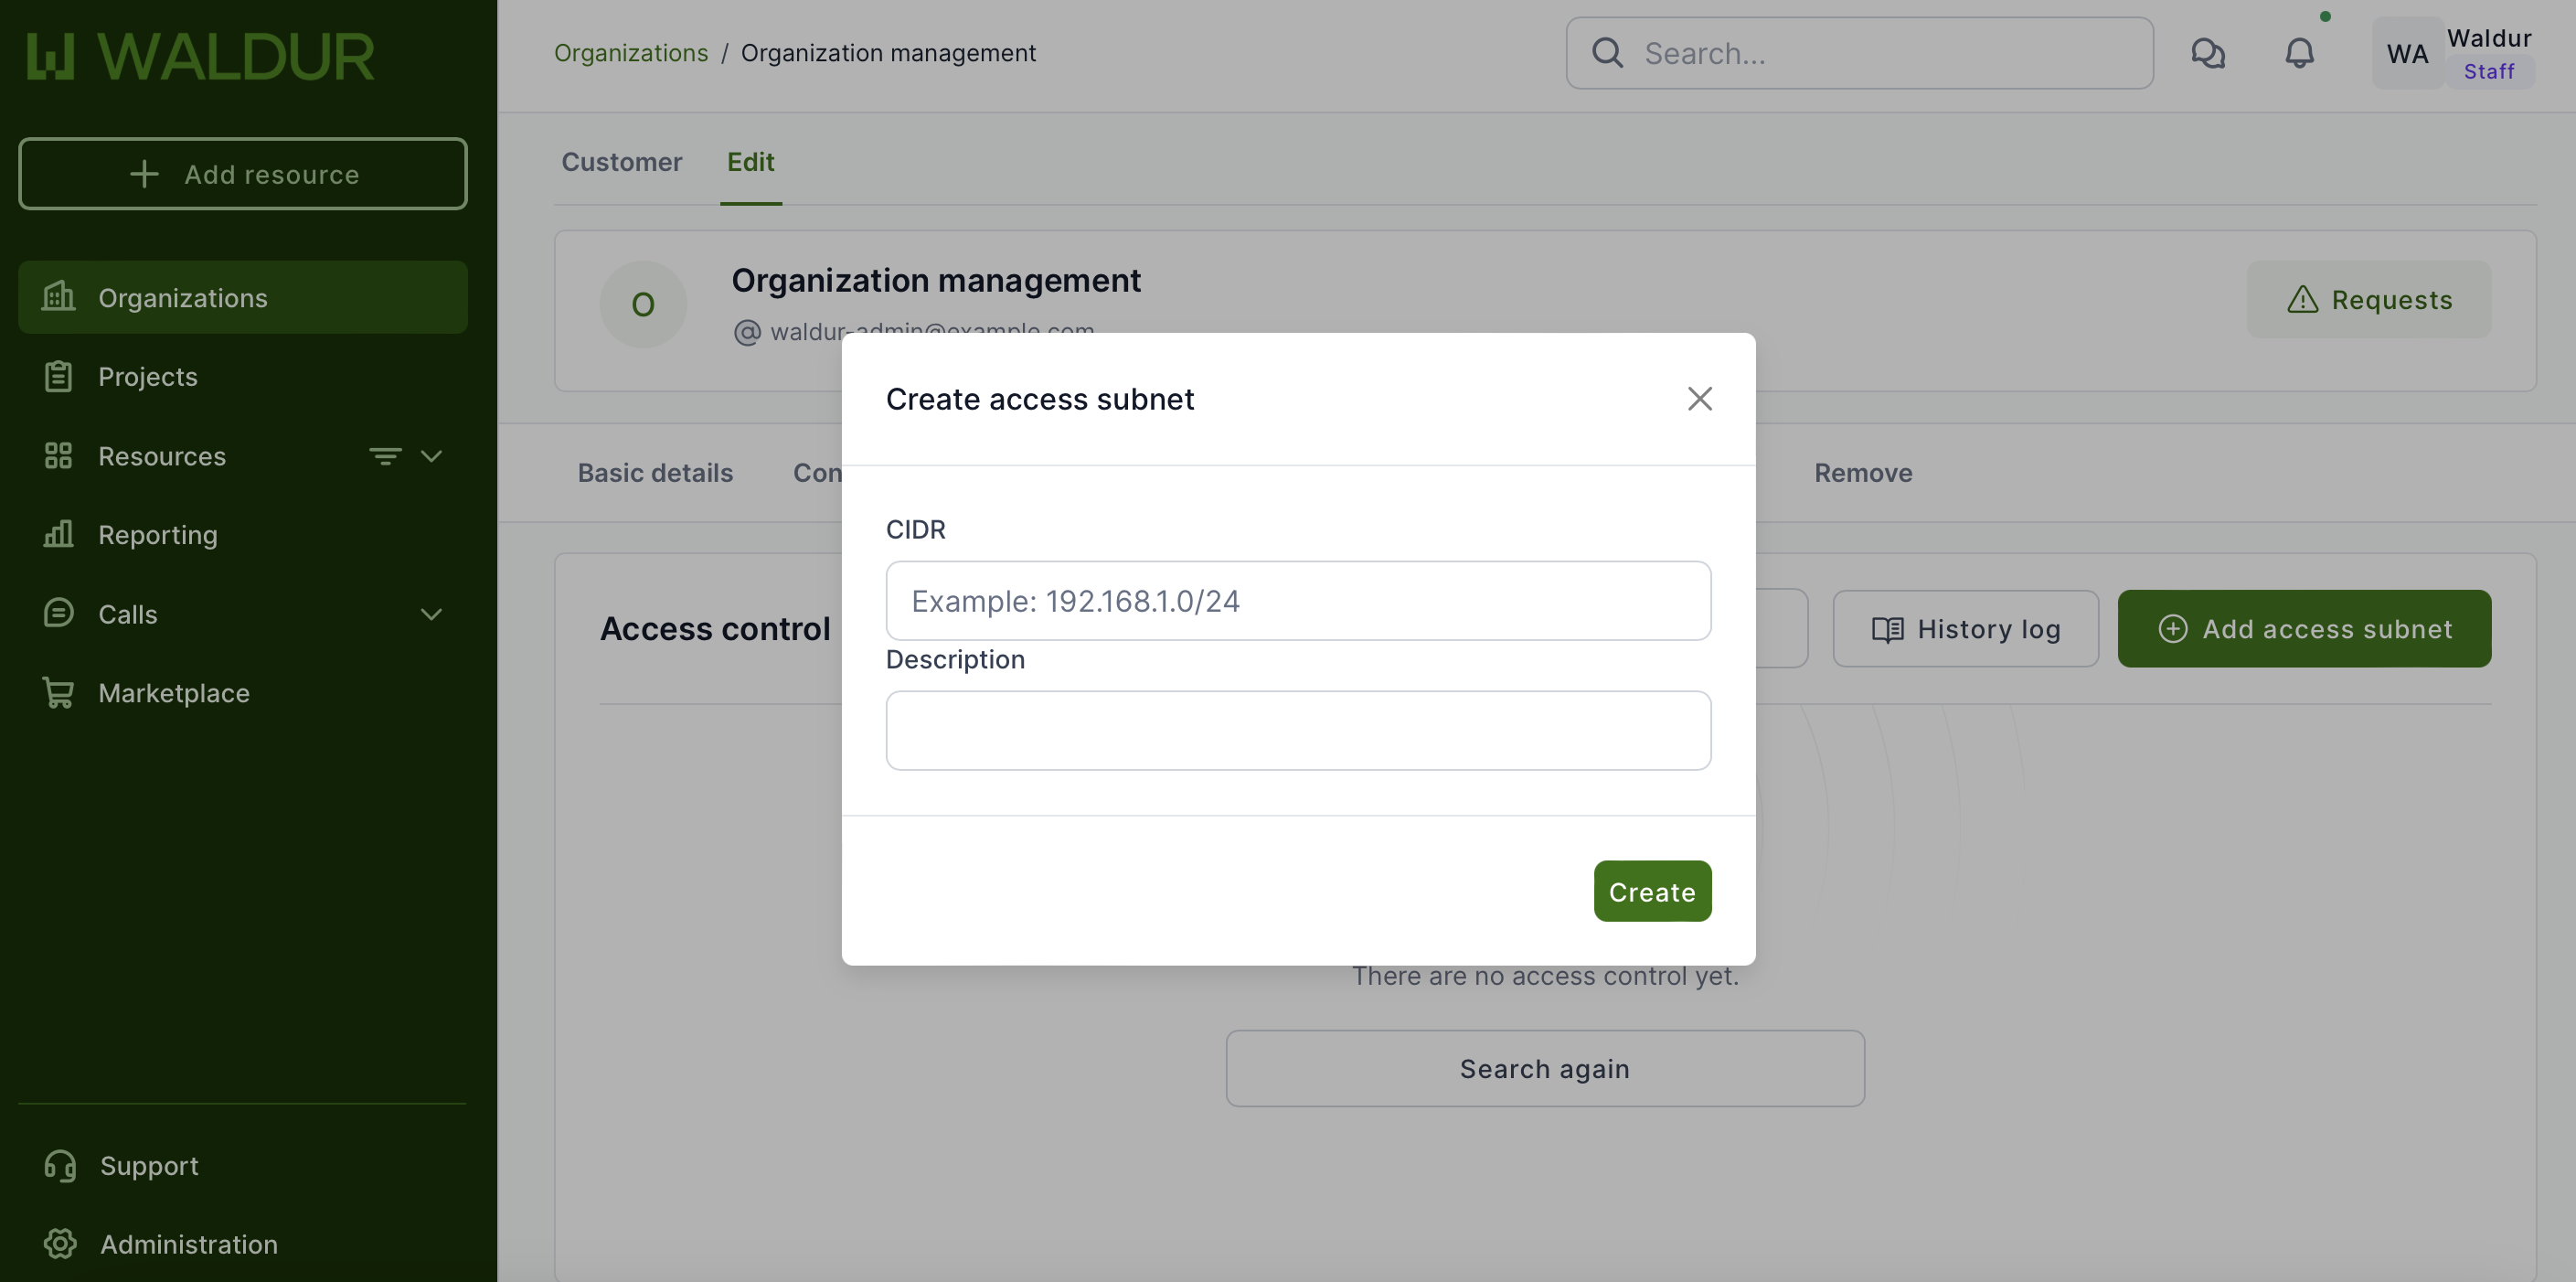Viewport: 2576px width, 1282px height.
Task: Open Support via headset icon
Action: coord(60,1165)
